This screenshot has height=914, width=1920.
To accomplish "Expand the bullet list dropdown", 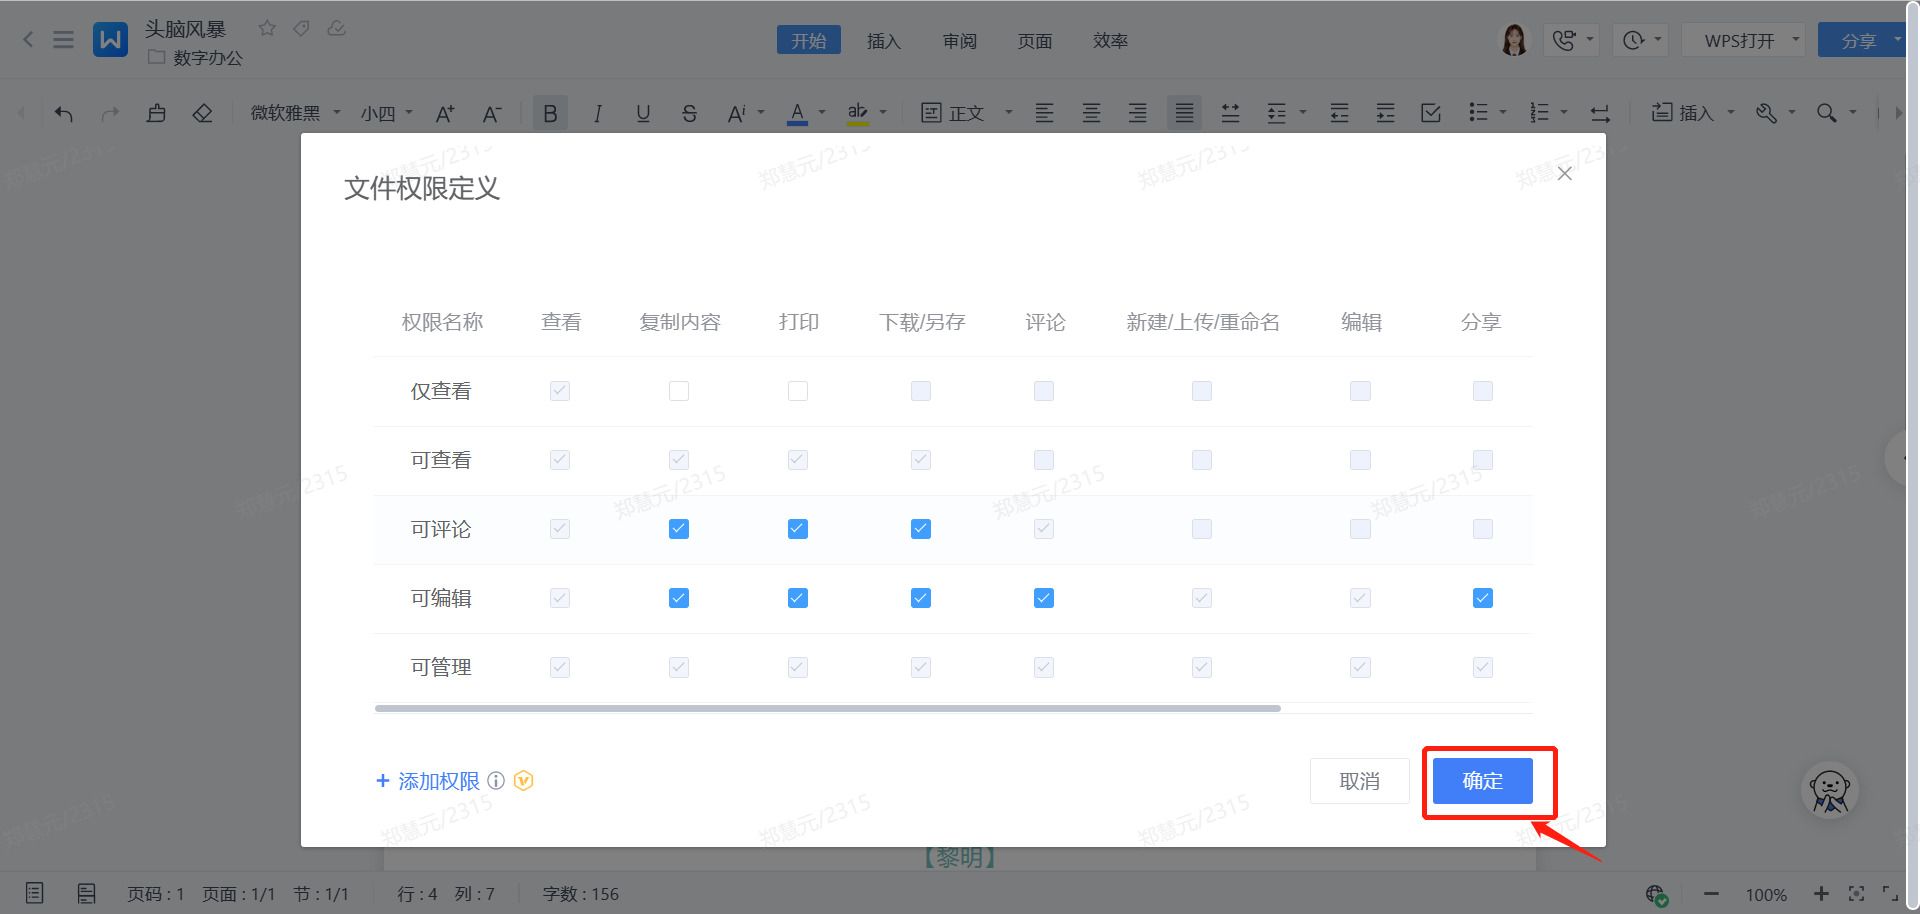I will (1503, 112).
